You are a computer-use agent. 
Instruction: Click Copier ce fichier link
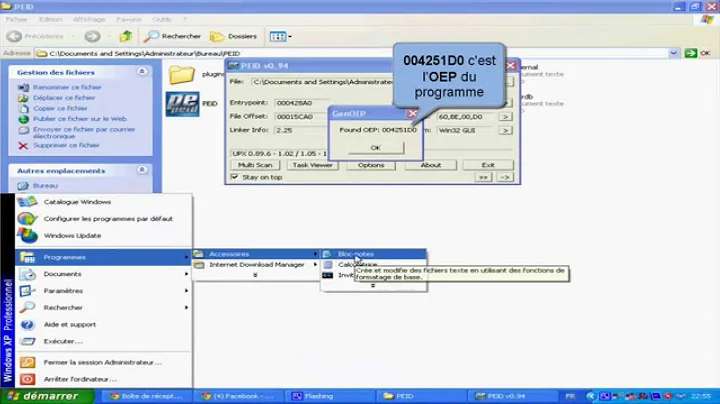pos(60,108)
